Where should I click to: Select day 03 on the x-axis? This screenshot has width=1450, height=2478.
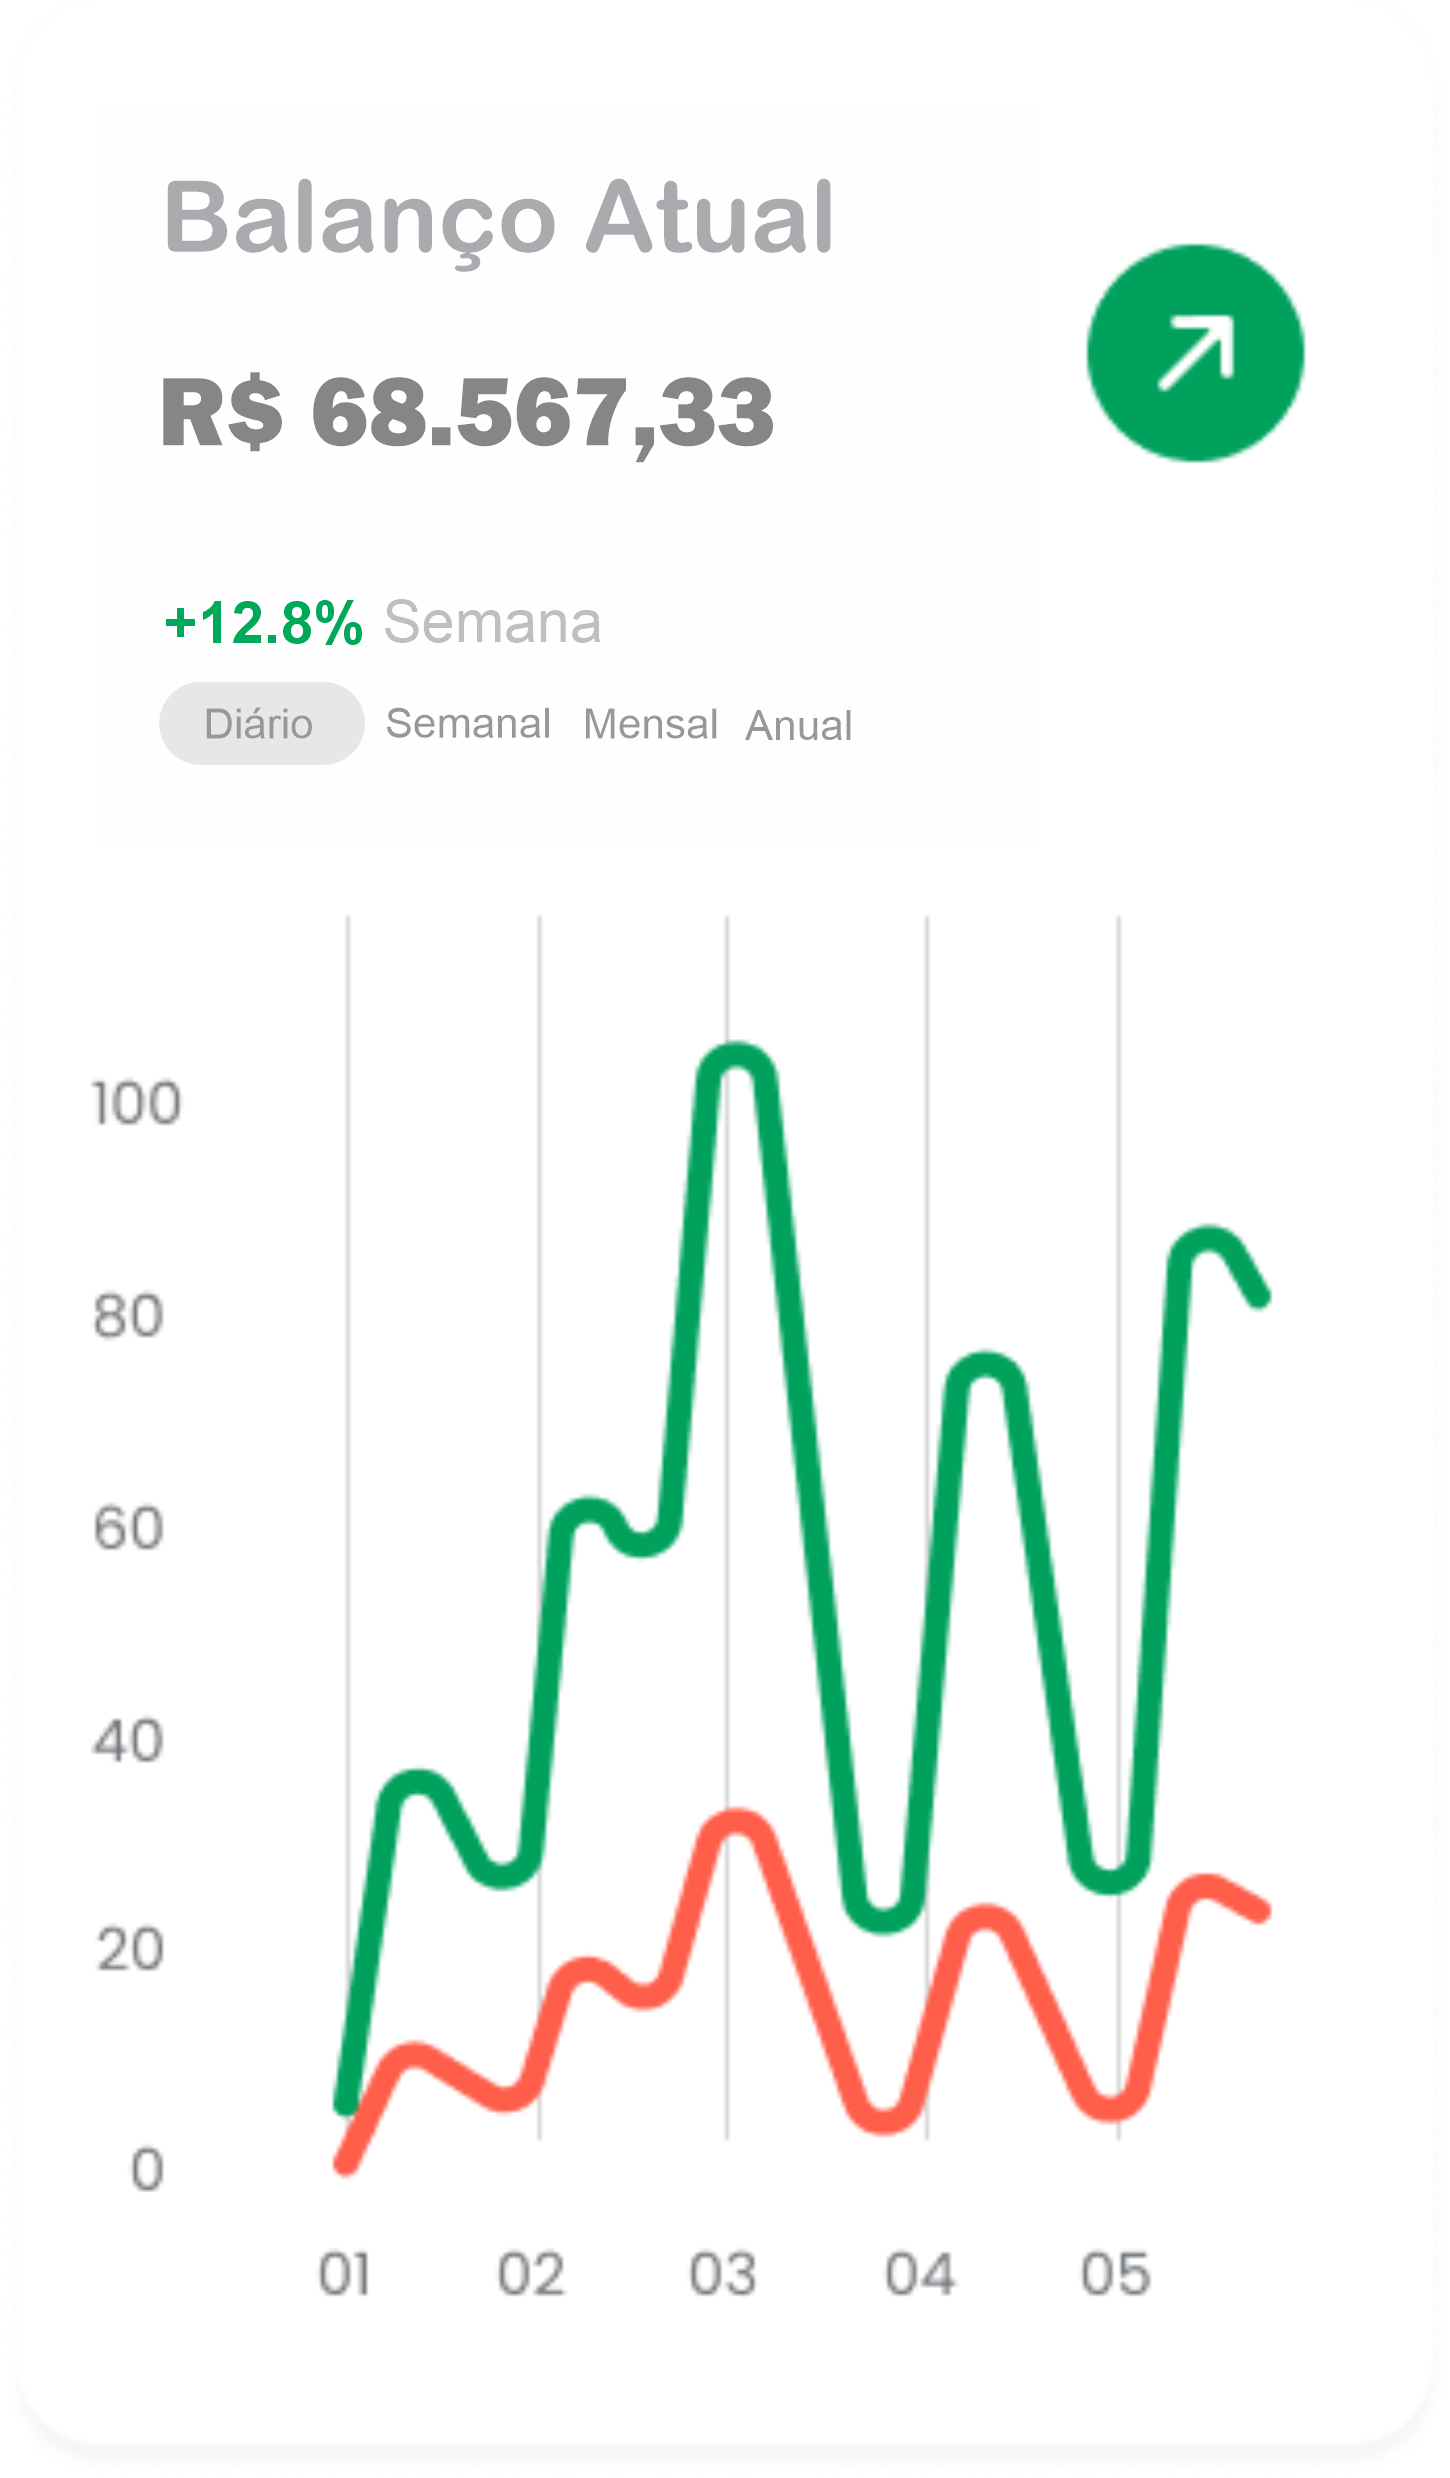tap(723, 2273)
